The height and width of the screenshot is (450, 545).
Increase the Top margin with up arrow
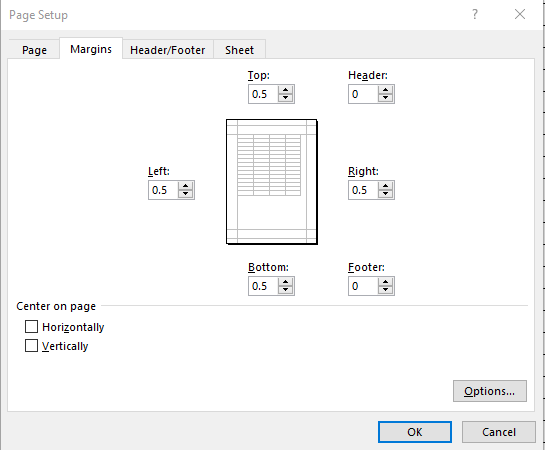pyautogui.click(x=285, y=90)
